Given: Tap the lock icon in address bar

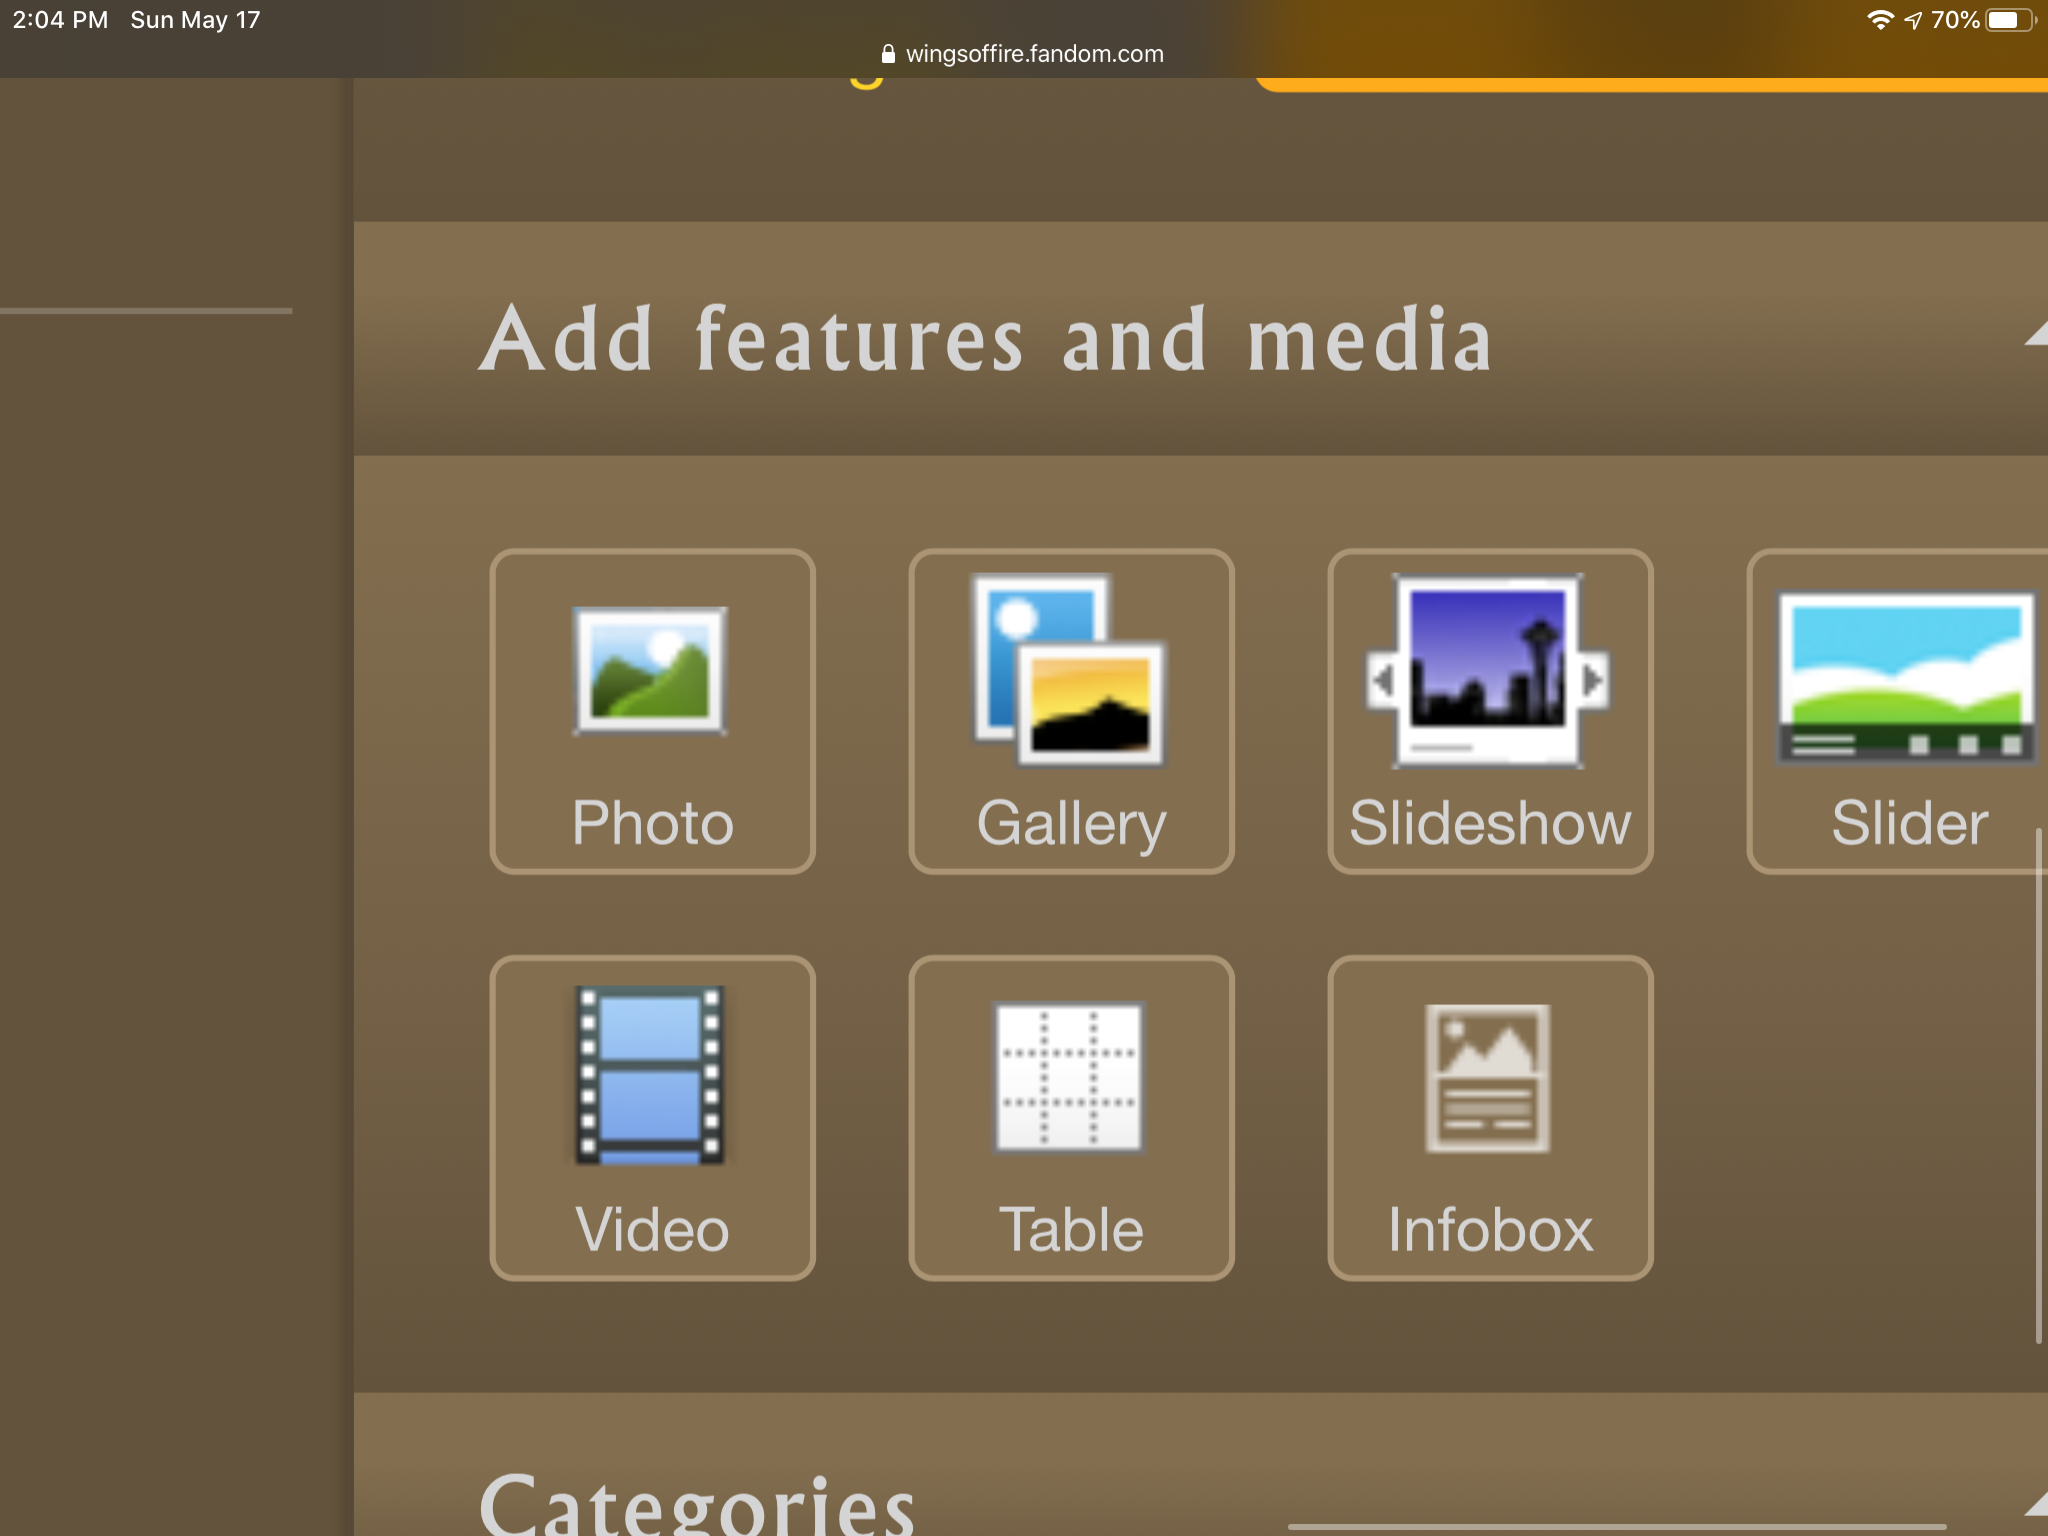Looking at the screenshot, I should click(888, 54).
